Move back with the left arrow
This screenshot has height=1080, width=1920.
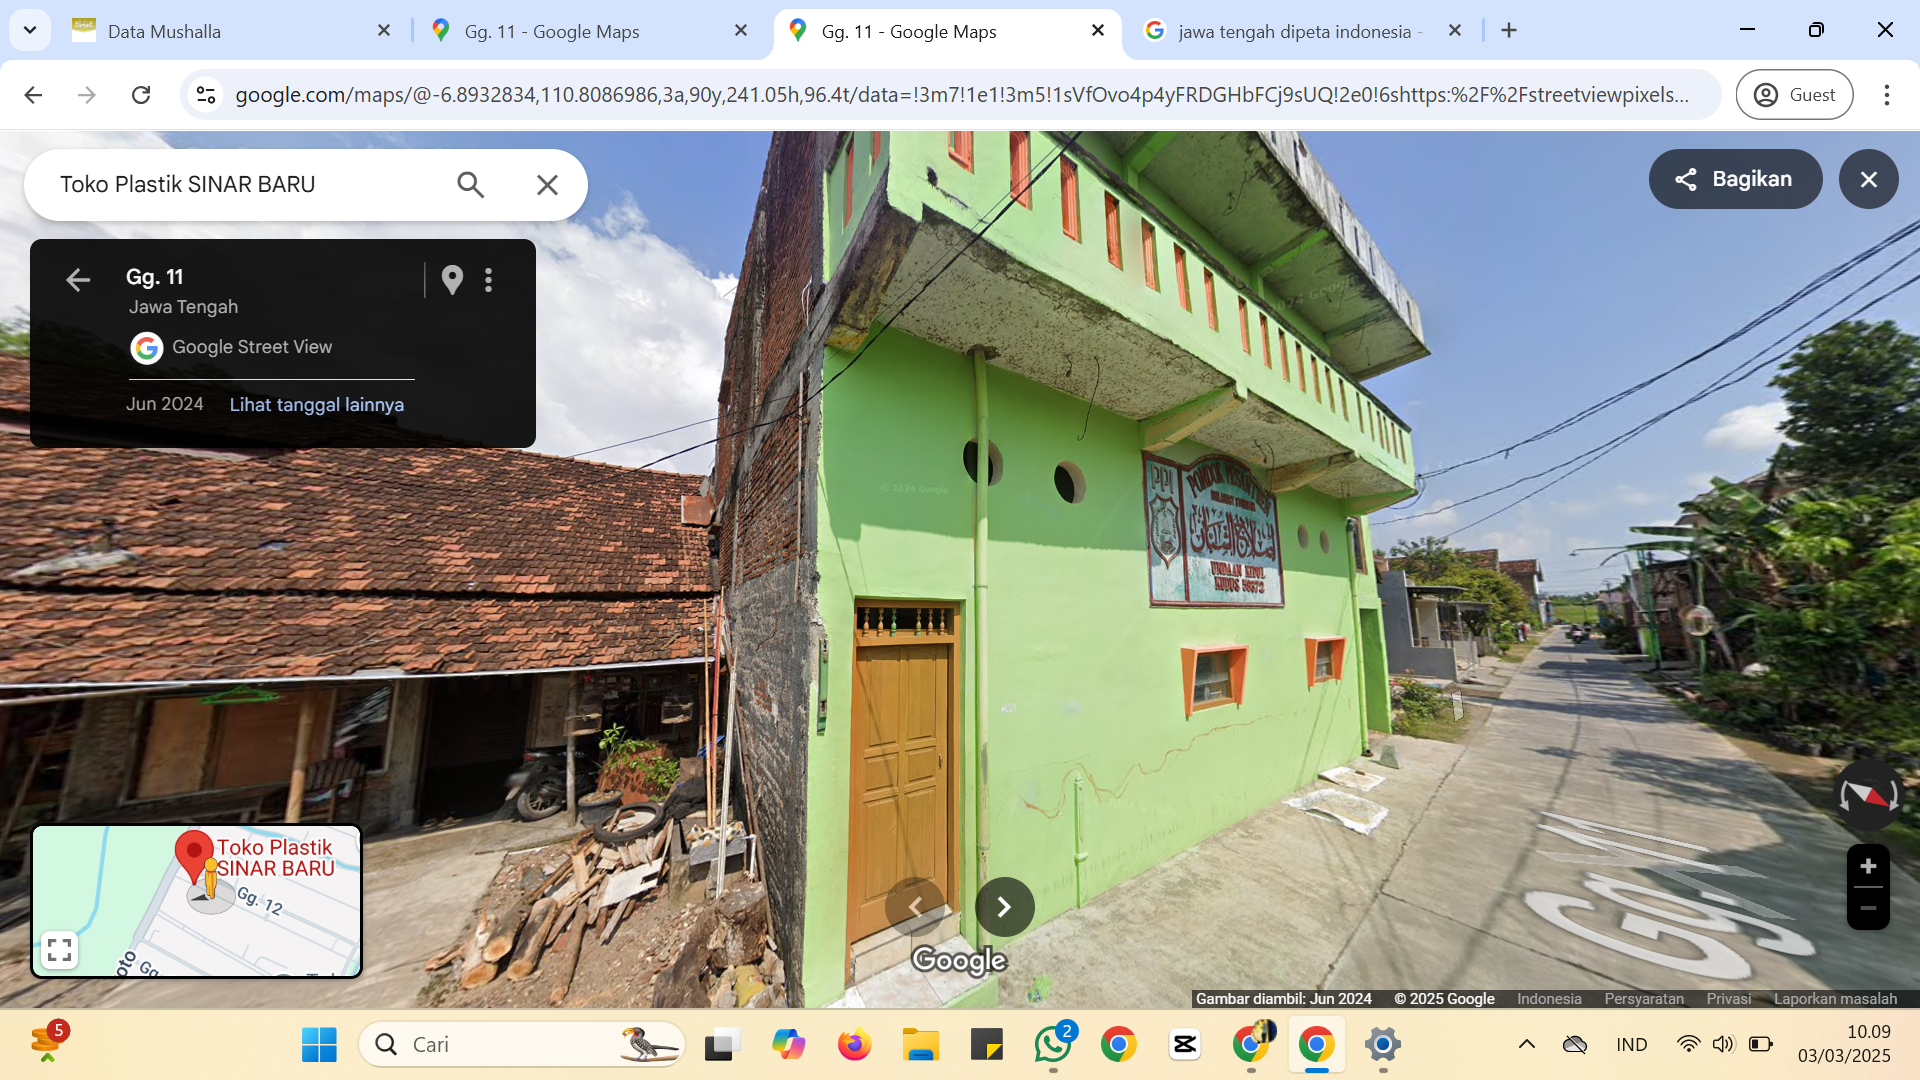(915, 907)
